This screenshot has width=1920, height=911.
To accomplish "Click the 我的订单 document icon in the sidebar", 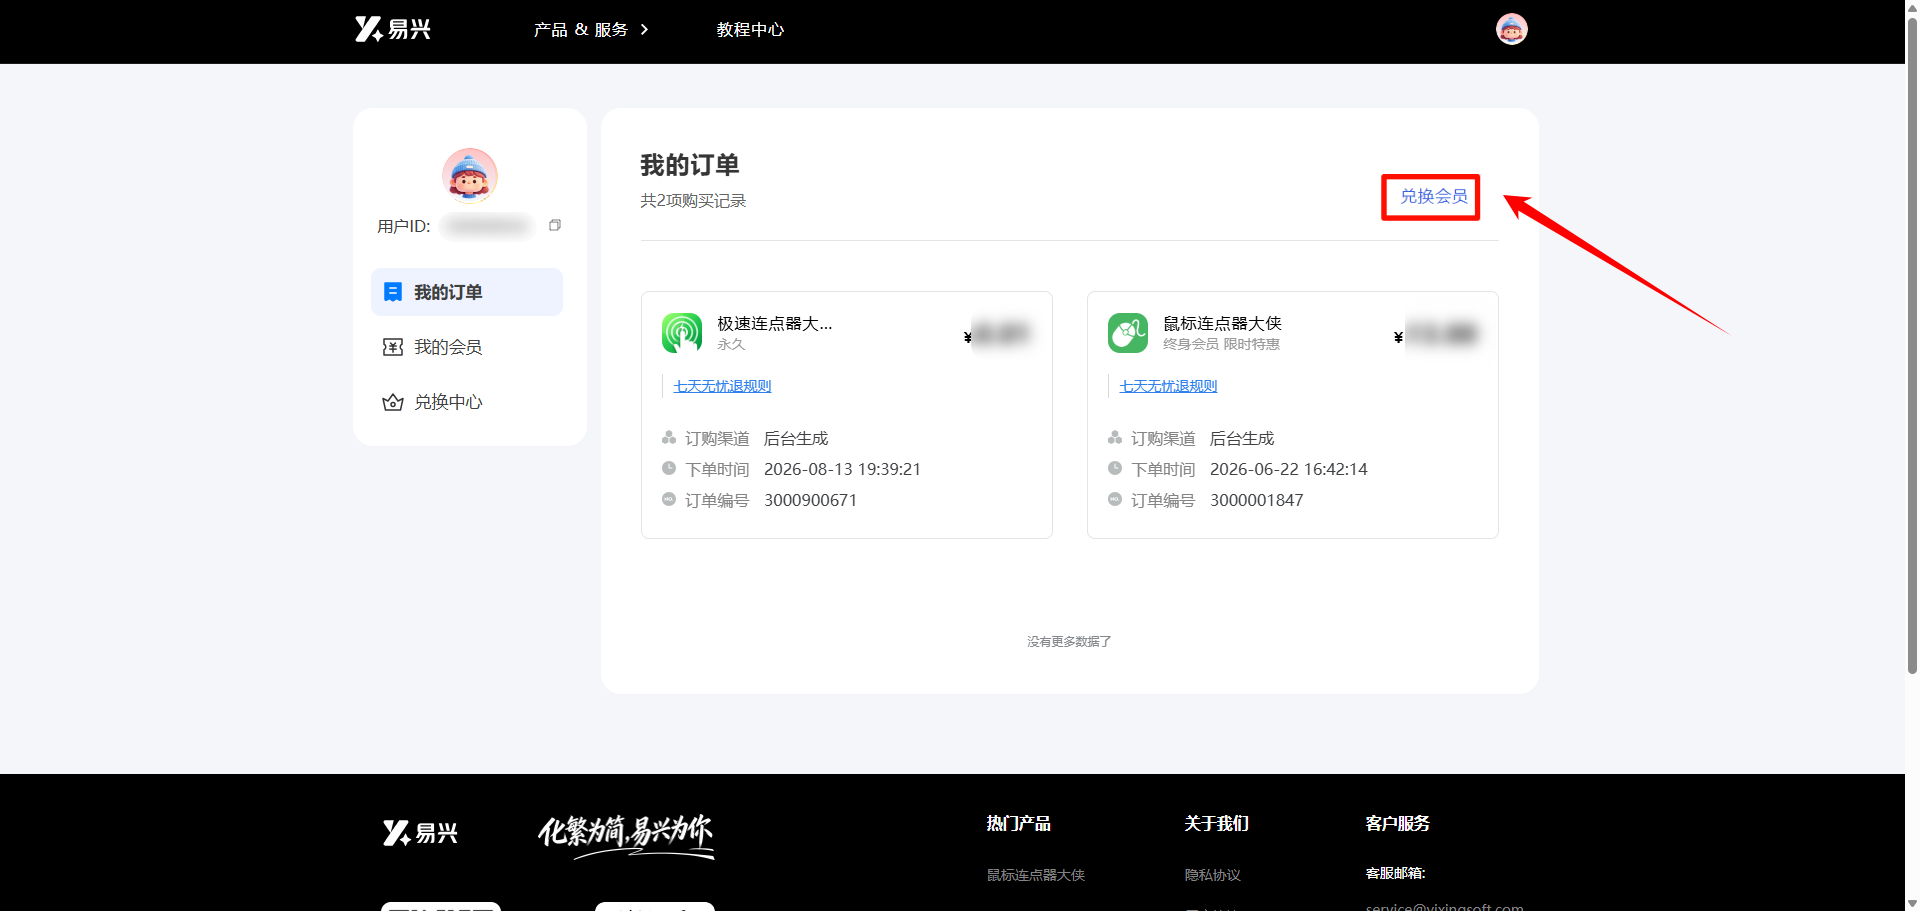I will tap(393, 292).
